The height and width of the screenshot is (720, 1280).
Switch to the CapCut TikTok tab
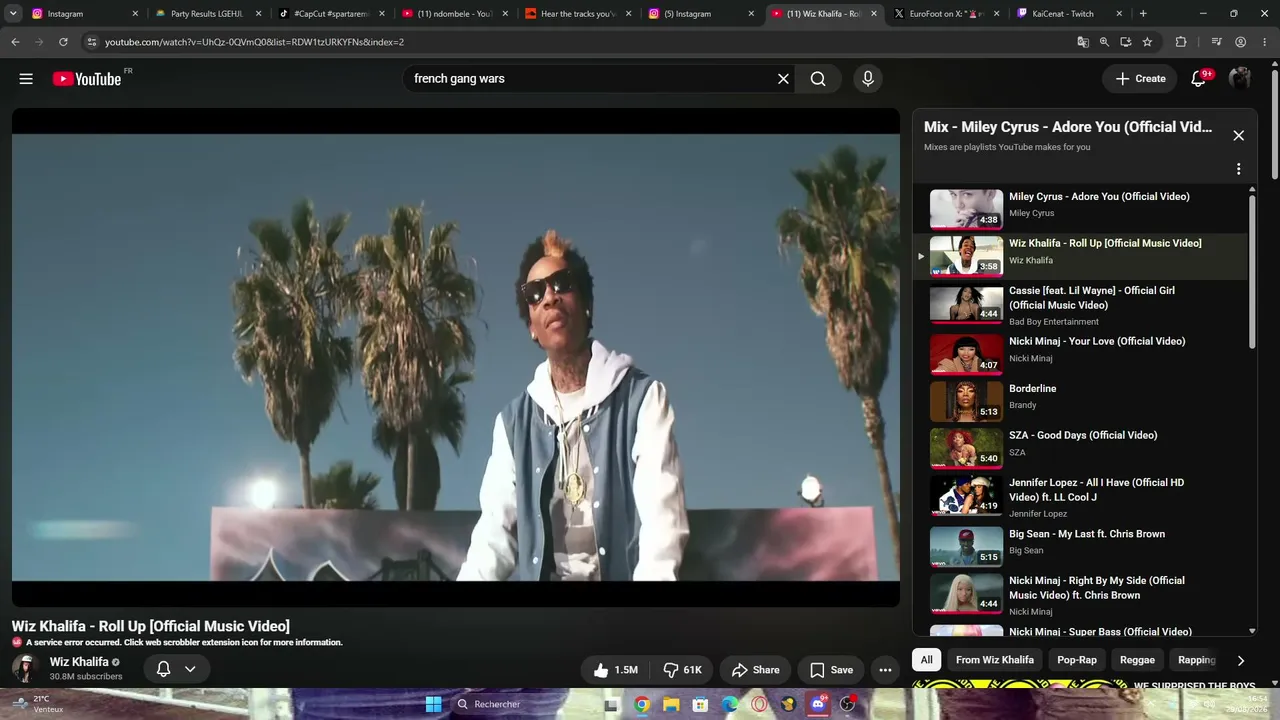[x=331, y=14]
